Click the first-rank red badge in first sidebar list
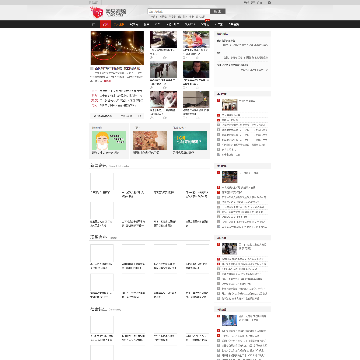 pos(218,100)
